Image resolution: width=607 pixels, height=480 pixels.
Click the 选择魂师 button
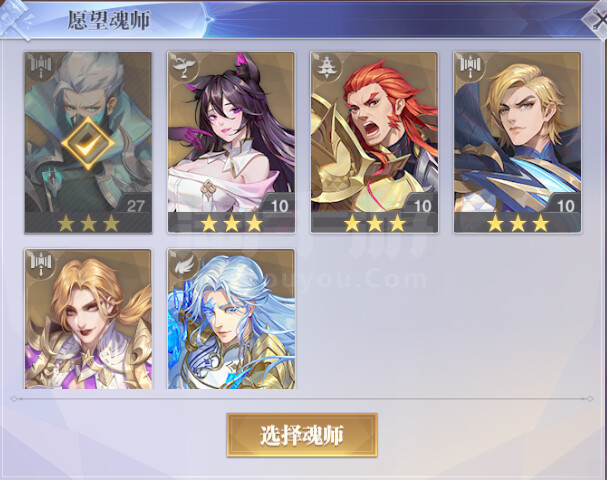(302, 435)
